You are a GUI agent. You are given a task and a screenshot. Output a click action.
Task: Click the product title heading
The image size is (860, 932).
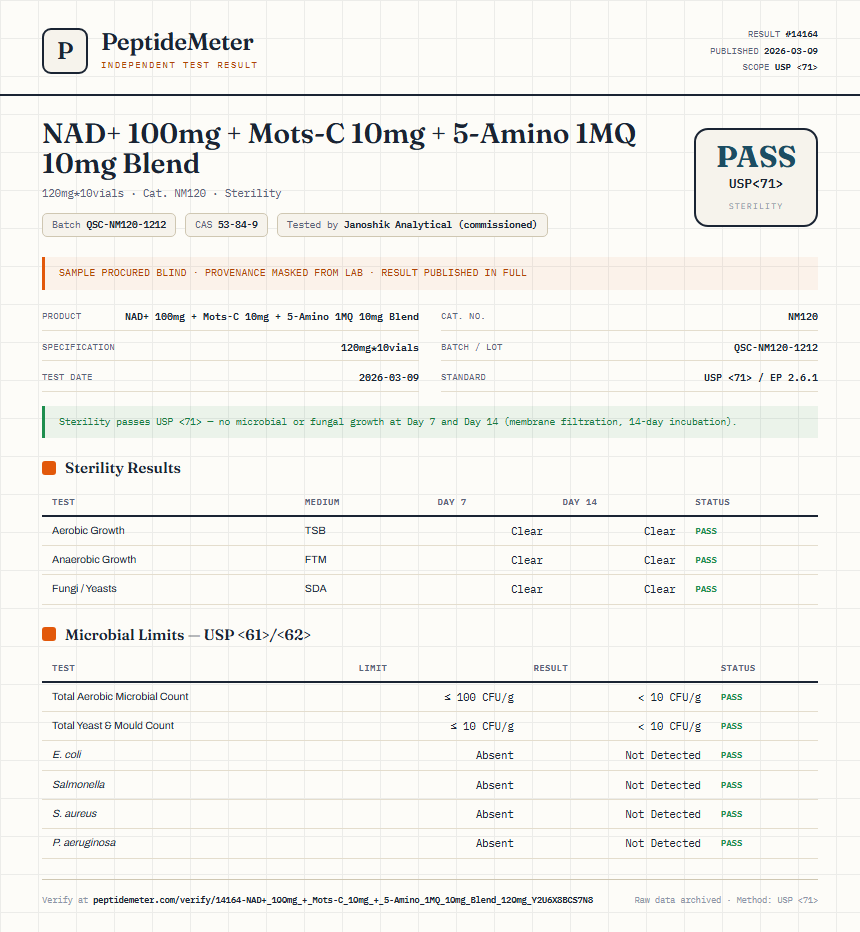pyautogui.click(x=339, y=149)
